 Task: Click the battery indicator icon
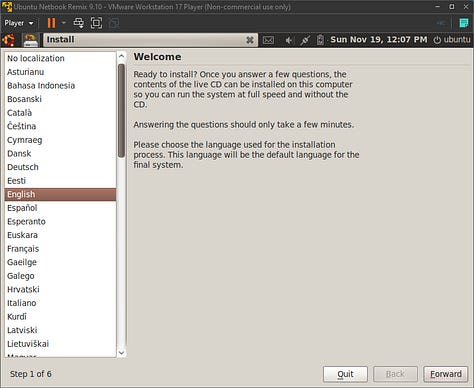[x=320, y=40]
